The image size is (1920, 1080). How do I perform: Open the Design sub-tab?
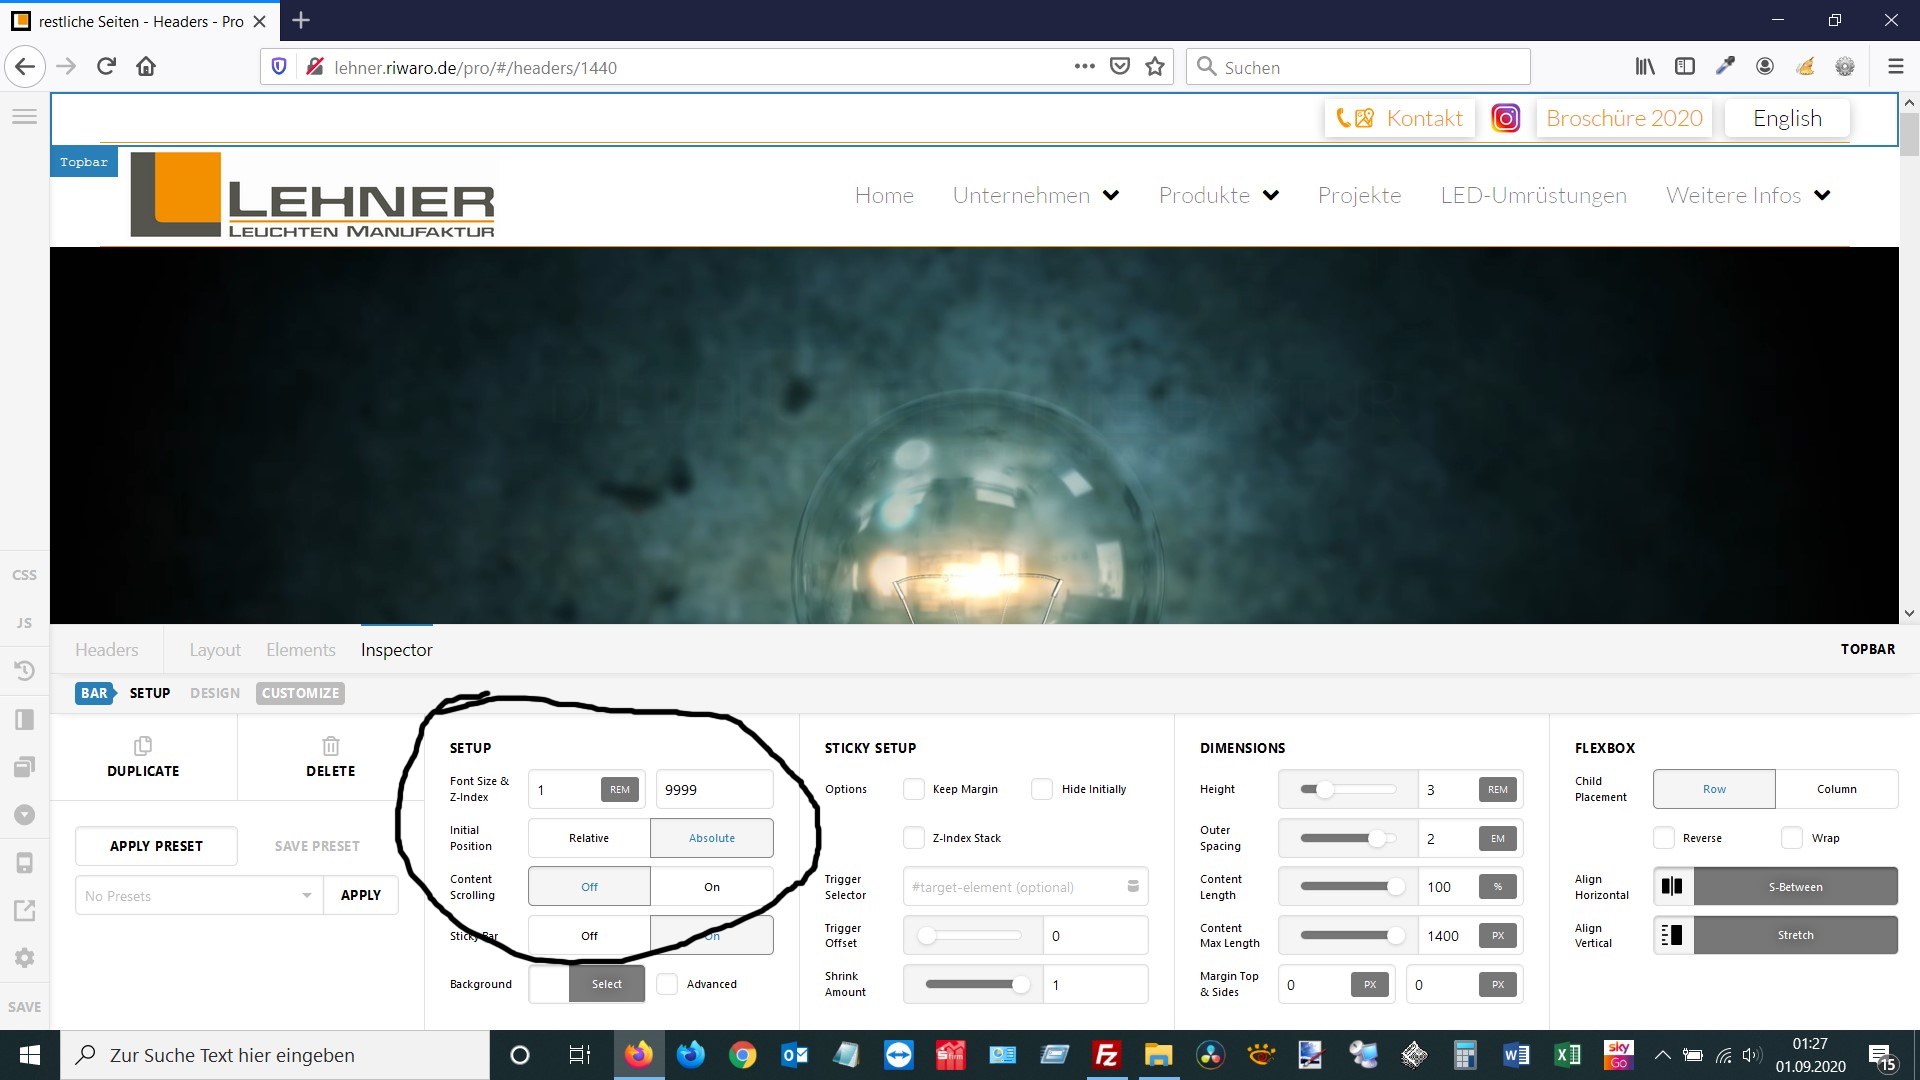215,693
